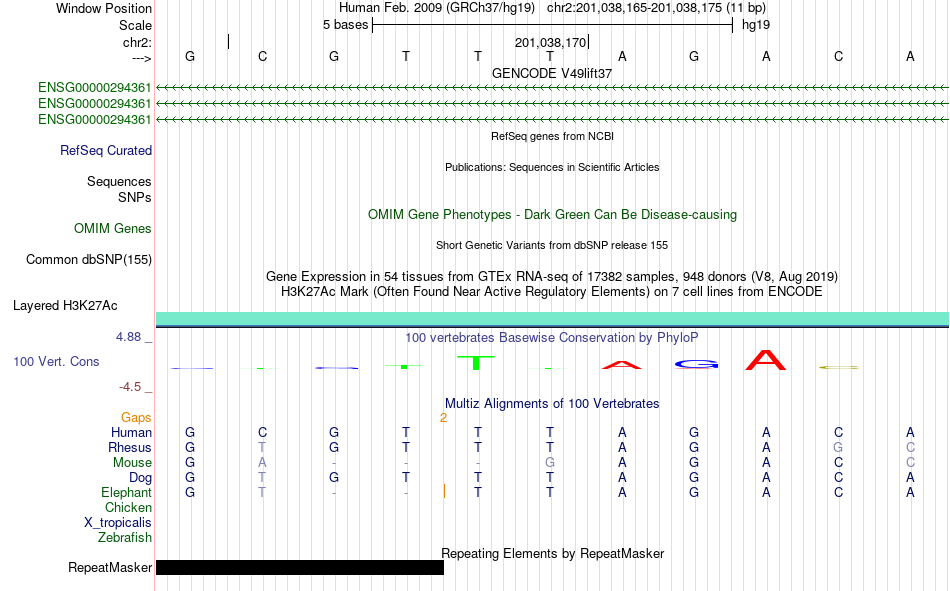The image size is (950, 591).
Task: Select the X_tropicalis alignment row label
Action: coord(118,523)
